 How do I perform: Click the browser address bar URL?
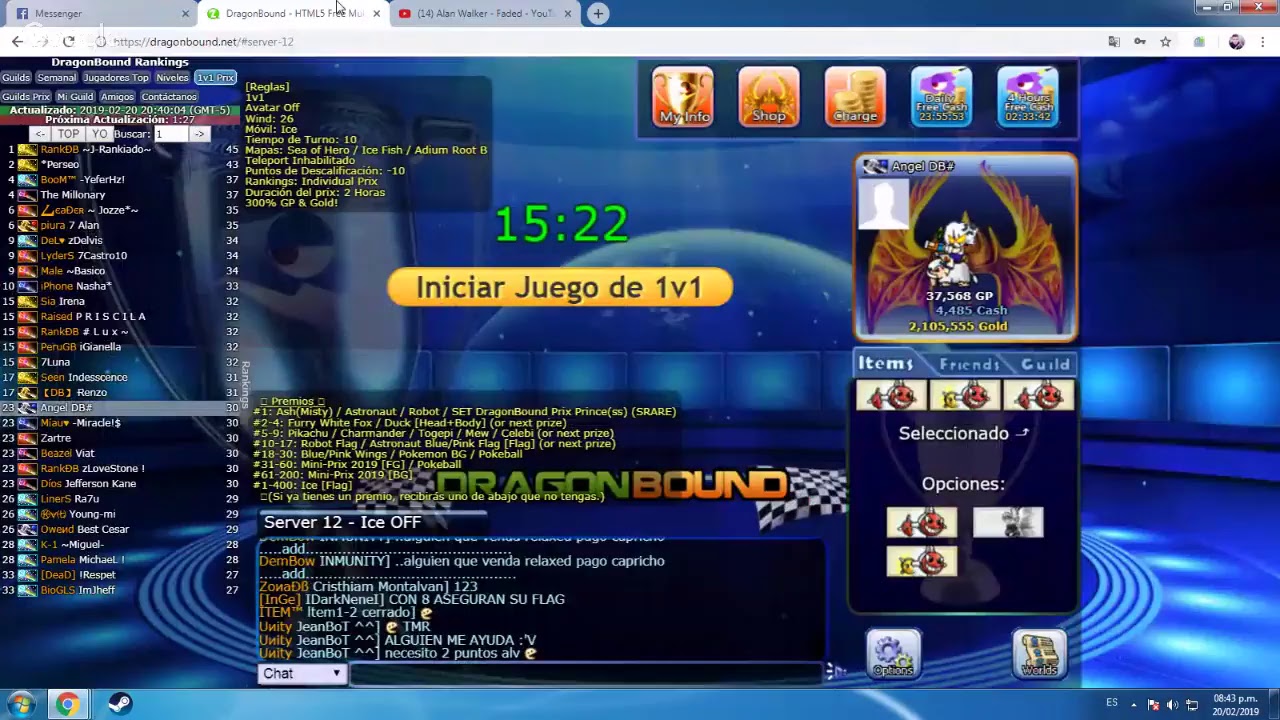pyautogui.click(x=203, y=42)
